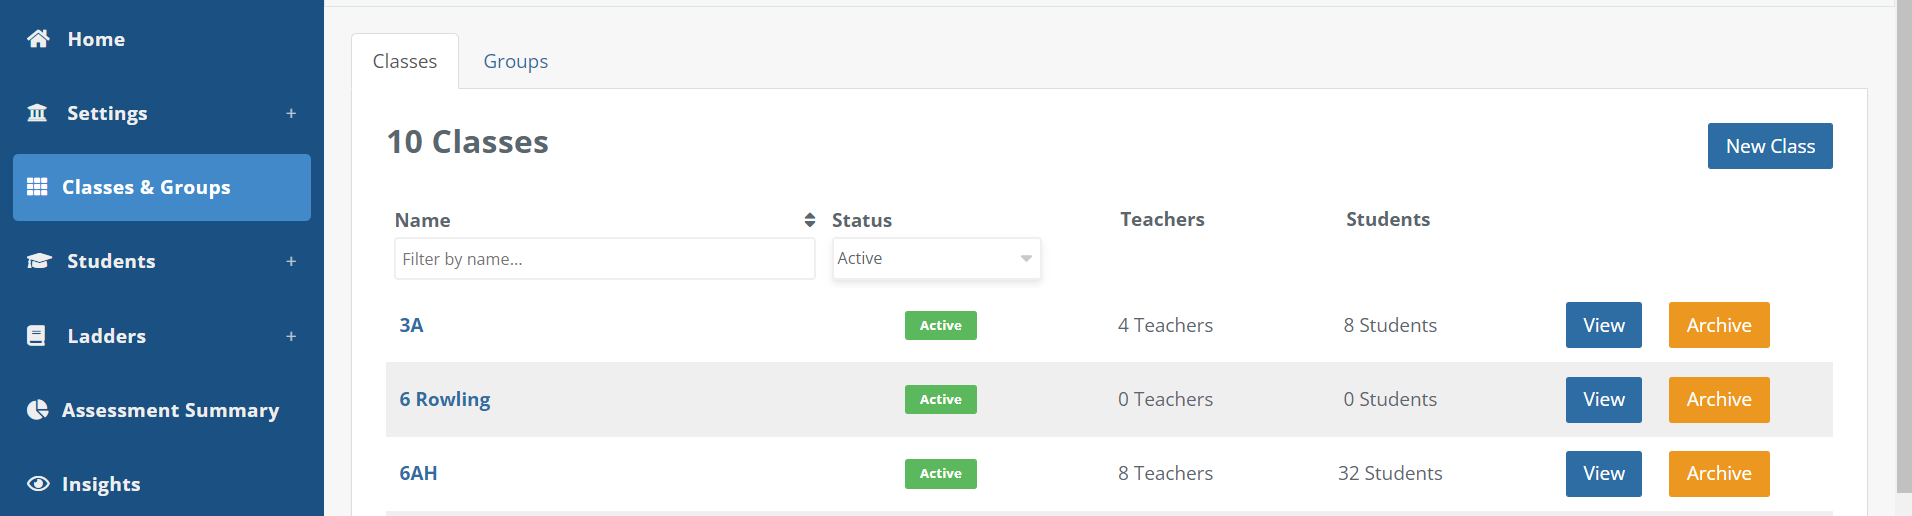
Task: Expand the Students submenu plus
Action: tap(291, 261)
